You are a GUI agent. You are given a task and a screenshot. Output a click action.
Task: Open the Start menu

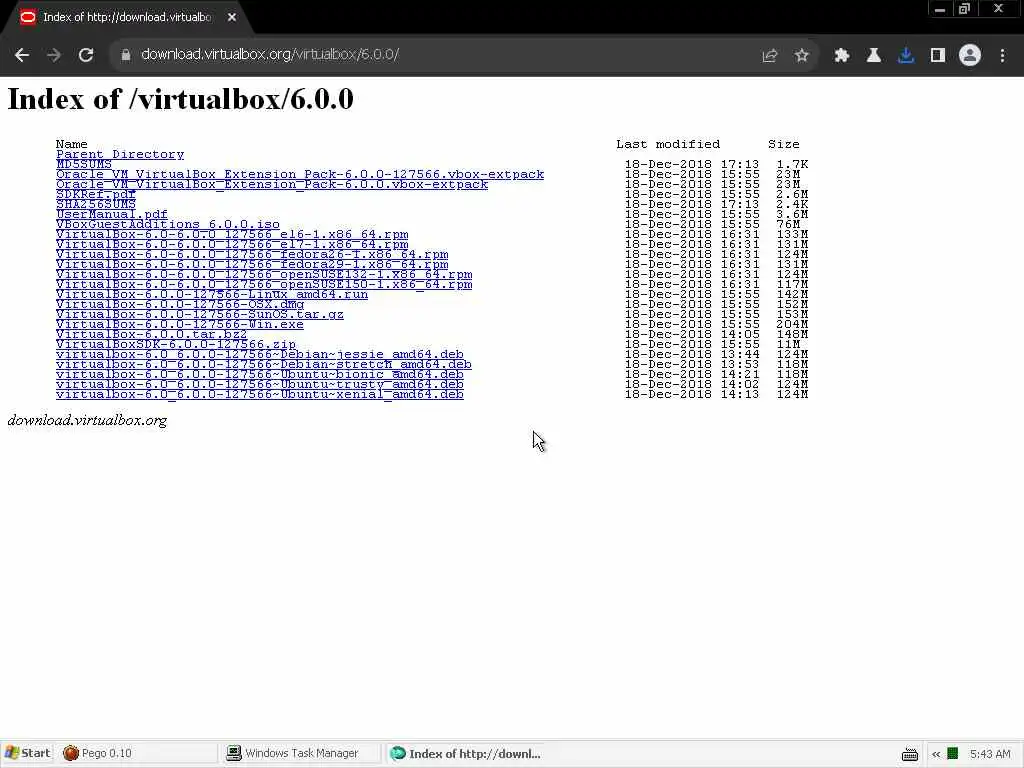pyautogui.click(x=27, y=754)
